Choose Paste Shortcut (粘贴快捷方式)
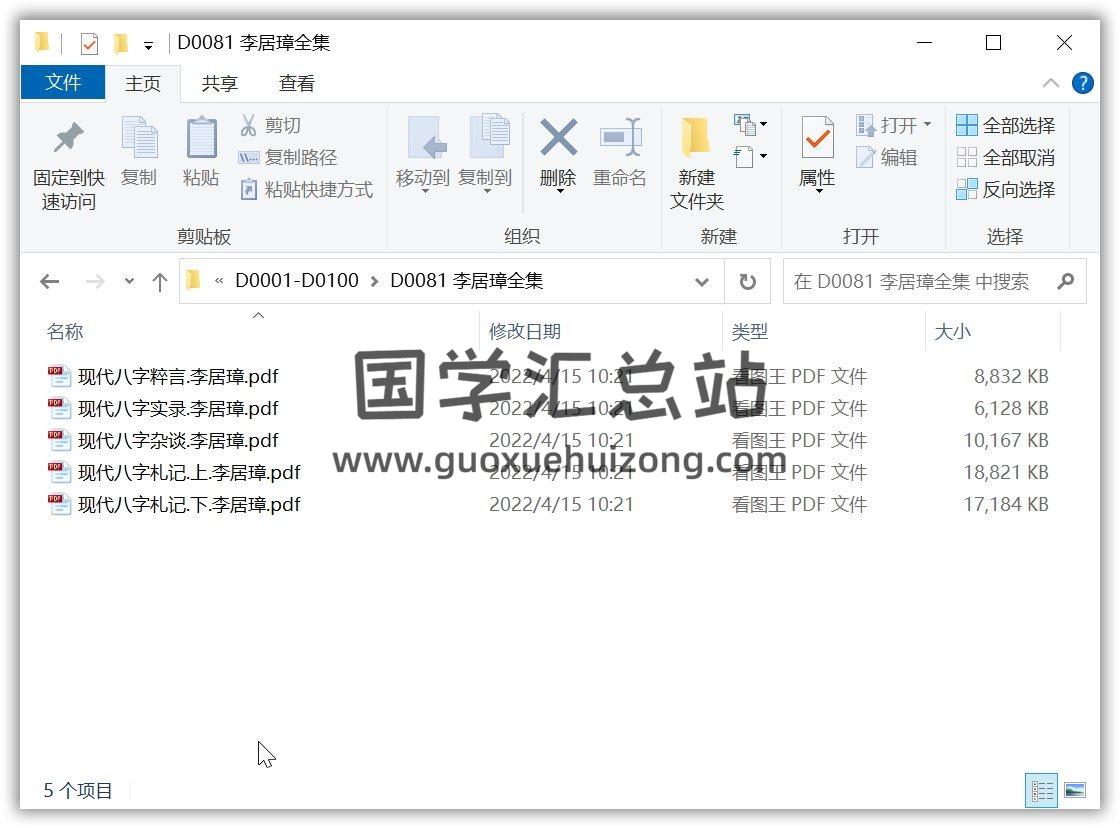The height and width of the screenshot is (829, 1120). point(306,189)
